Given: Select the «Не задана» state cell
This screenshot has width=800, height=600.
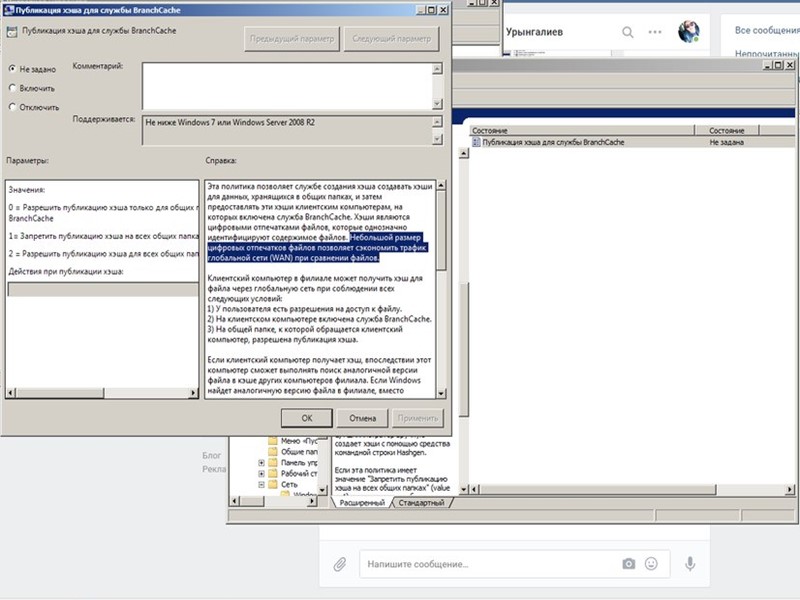Looking at the screenshot, I should [727, 142].
